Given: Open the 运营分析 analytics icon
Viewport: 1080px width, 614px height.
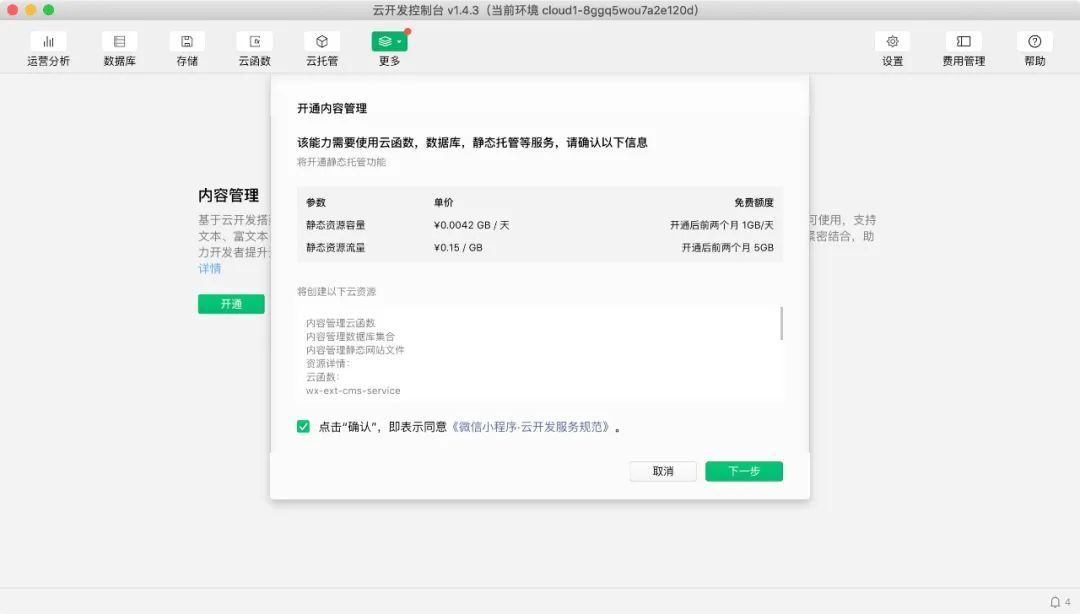Looking at the screenshot, I should pos(48,42).
